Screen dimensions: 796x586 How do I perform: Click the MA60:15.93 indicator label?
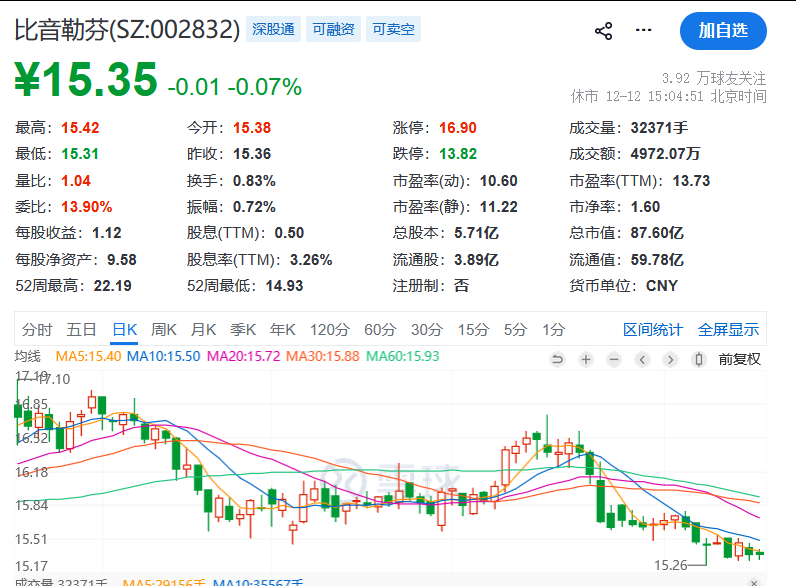[403, 356]
